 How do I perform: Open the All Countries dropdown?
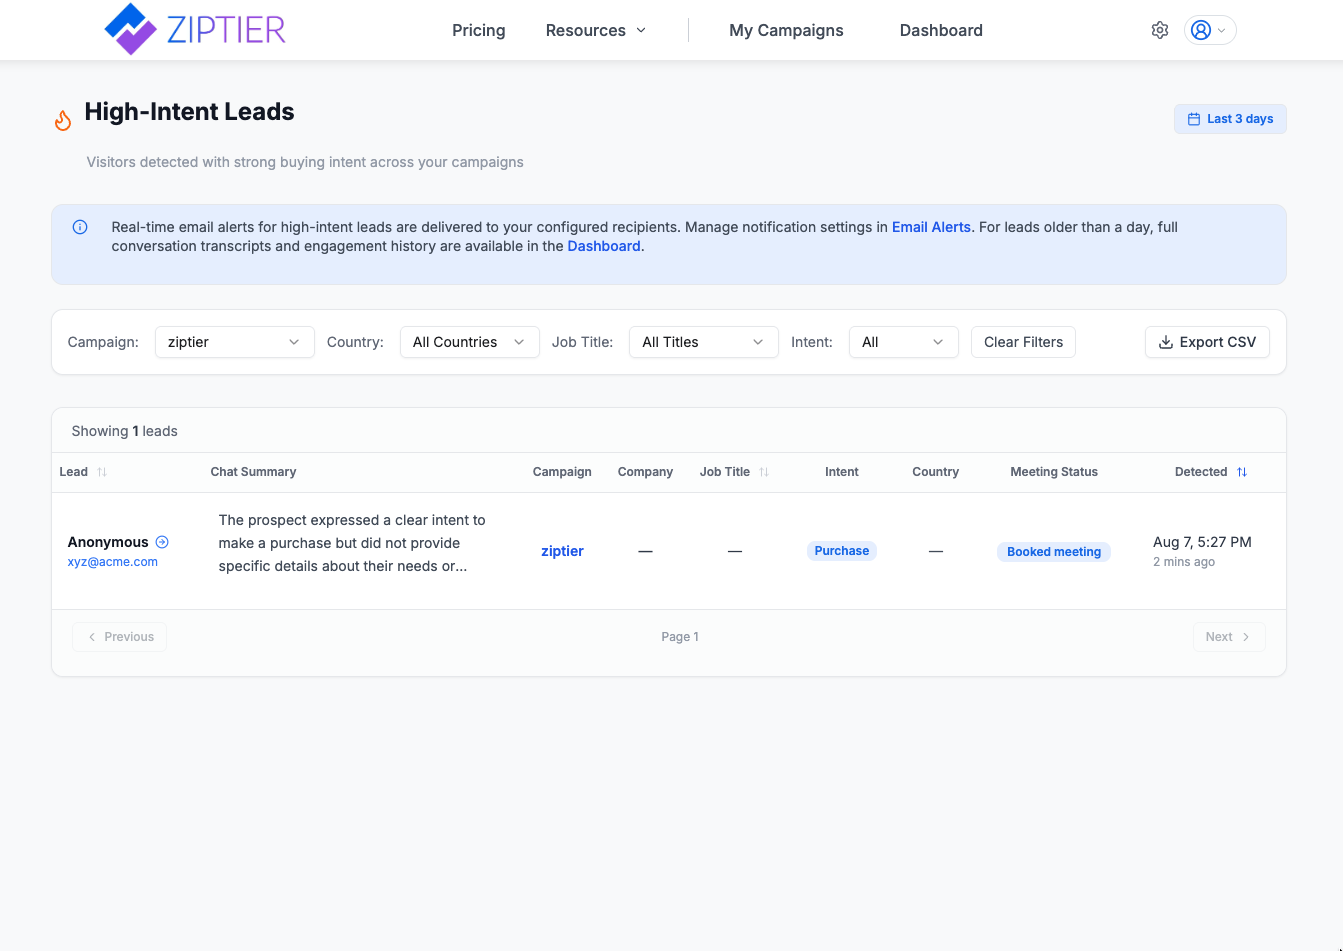(470, 342)
